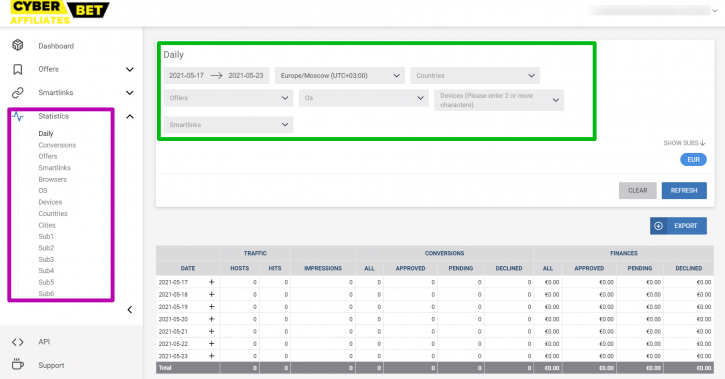
Task: Sort table by DATE column header
Action: click(x=188, y=268)
